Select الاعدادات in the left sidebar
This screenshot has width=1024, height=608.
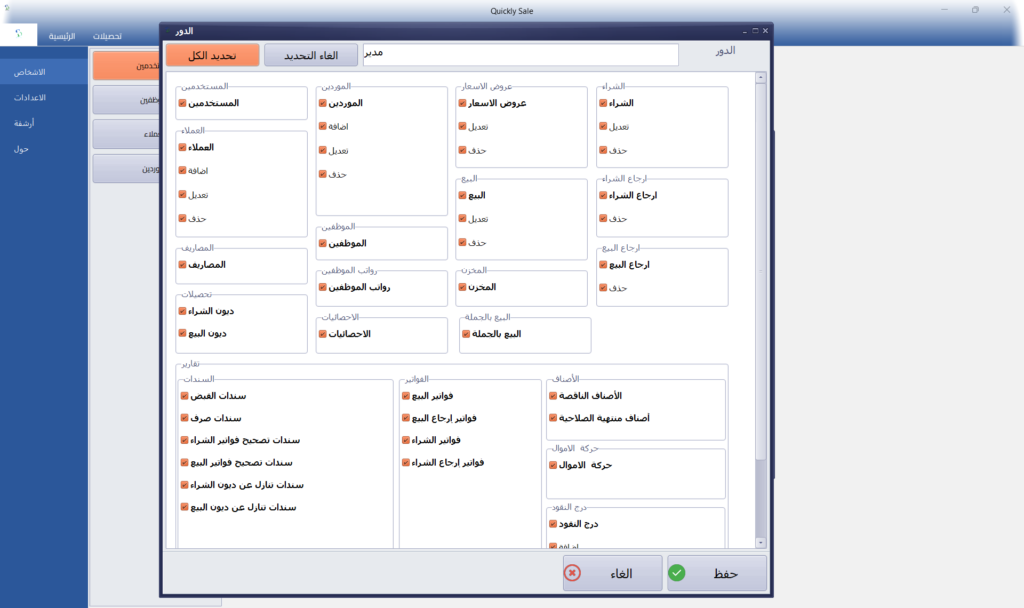click(x=44, y=97)
